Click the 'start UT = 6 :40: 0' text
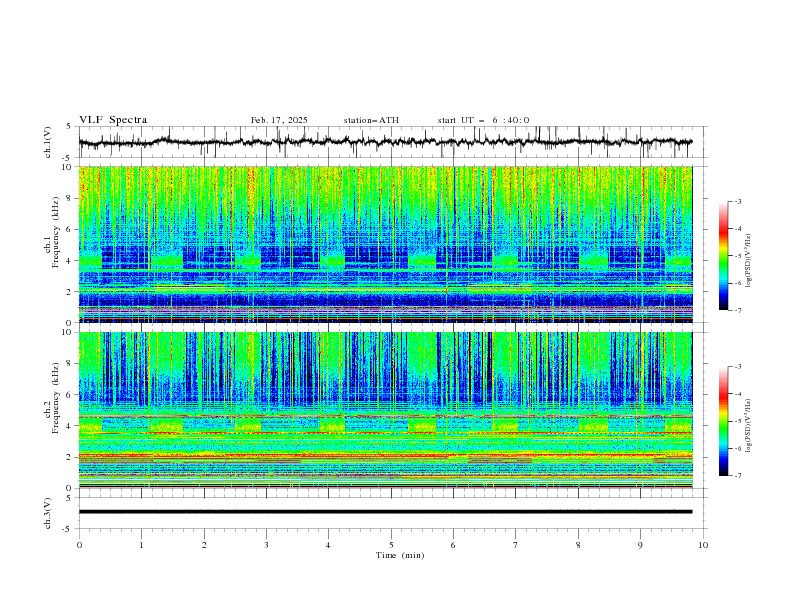 483,120
